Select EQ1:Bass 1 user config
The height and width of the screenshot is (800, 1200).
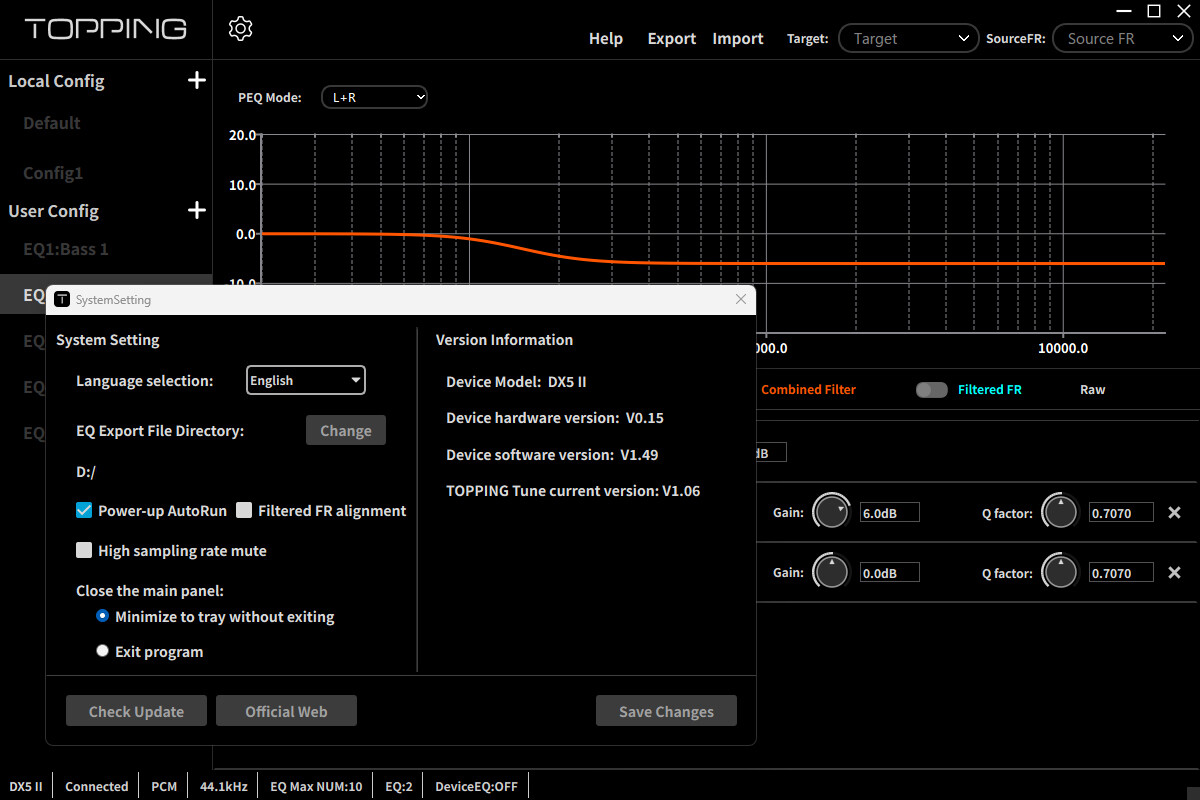[x=66, y=249]
